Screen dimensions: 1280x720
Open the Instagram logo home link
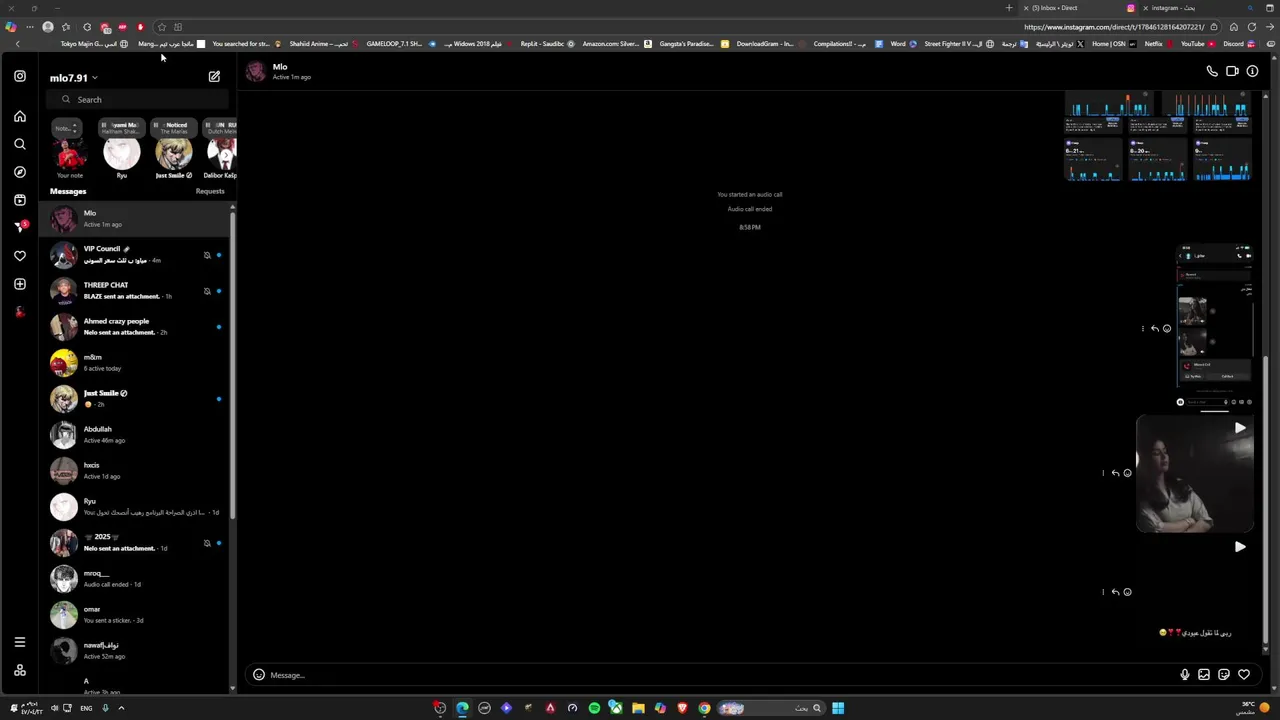click(x=19, y=76)
